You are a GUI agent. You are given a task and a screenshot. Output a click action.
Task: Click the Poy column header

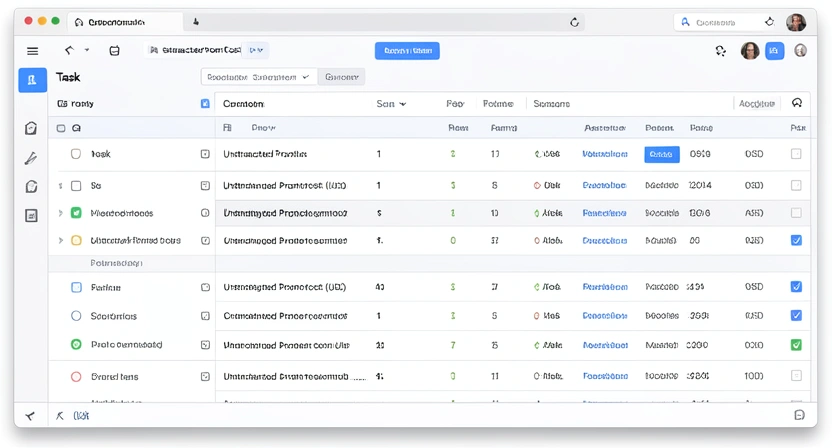(455, 104)
